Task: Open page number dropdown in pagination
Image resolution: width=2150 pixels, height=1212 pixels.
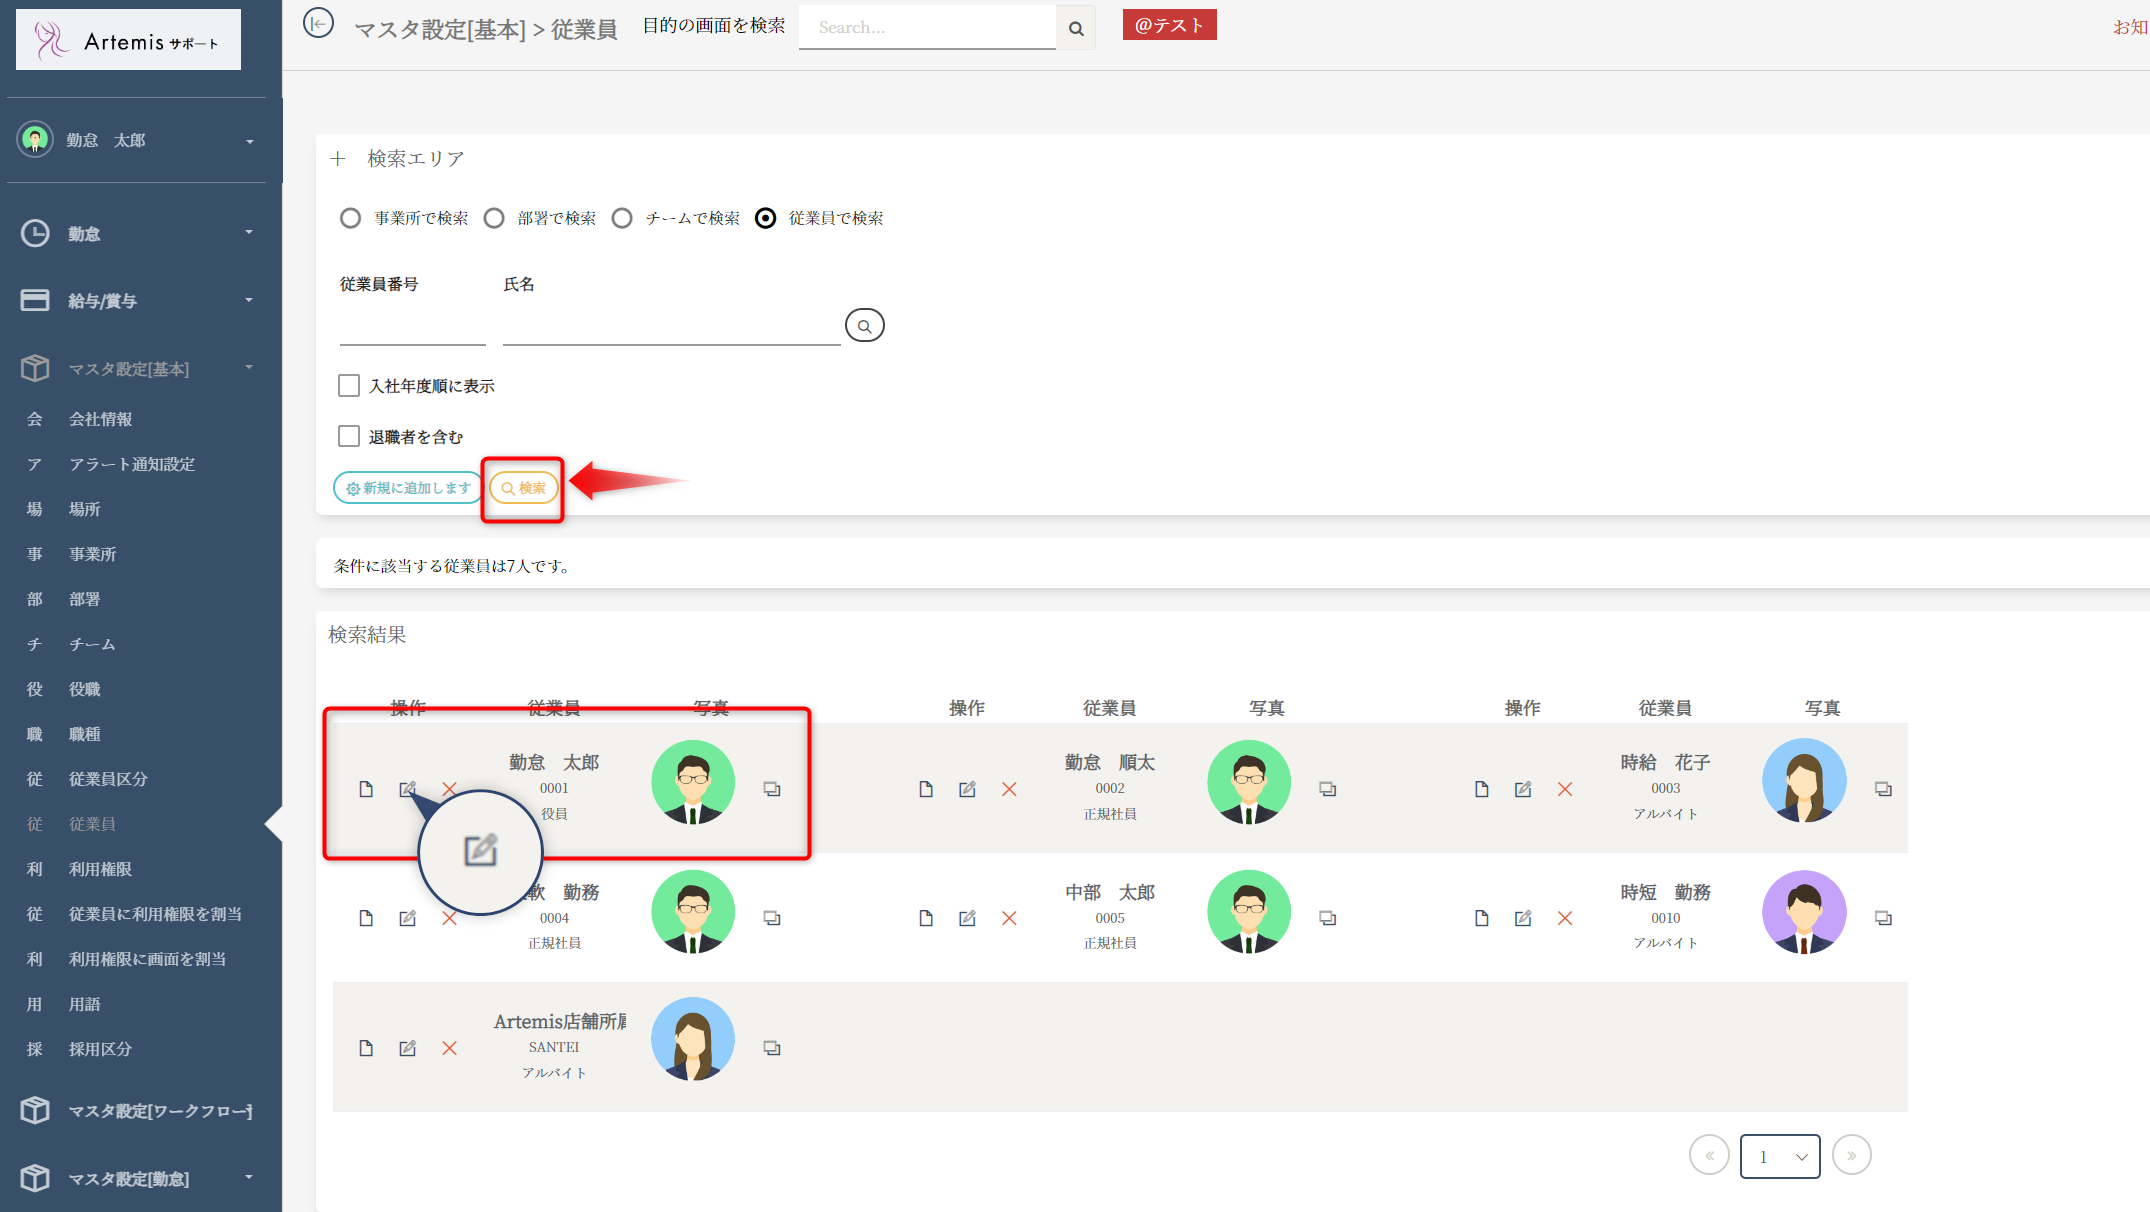Action: click(x=1780, y=1156)
